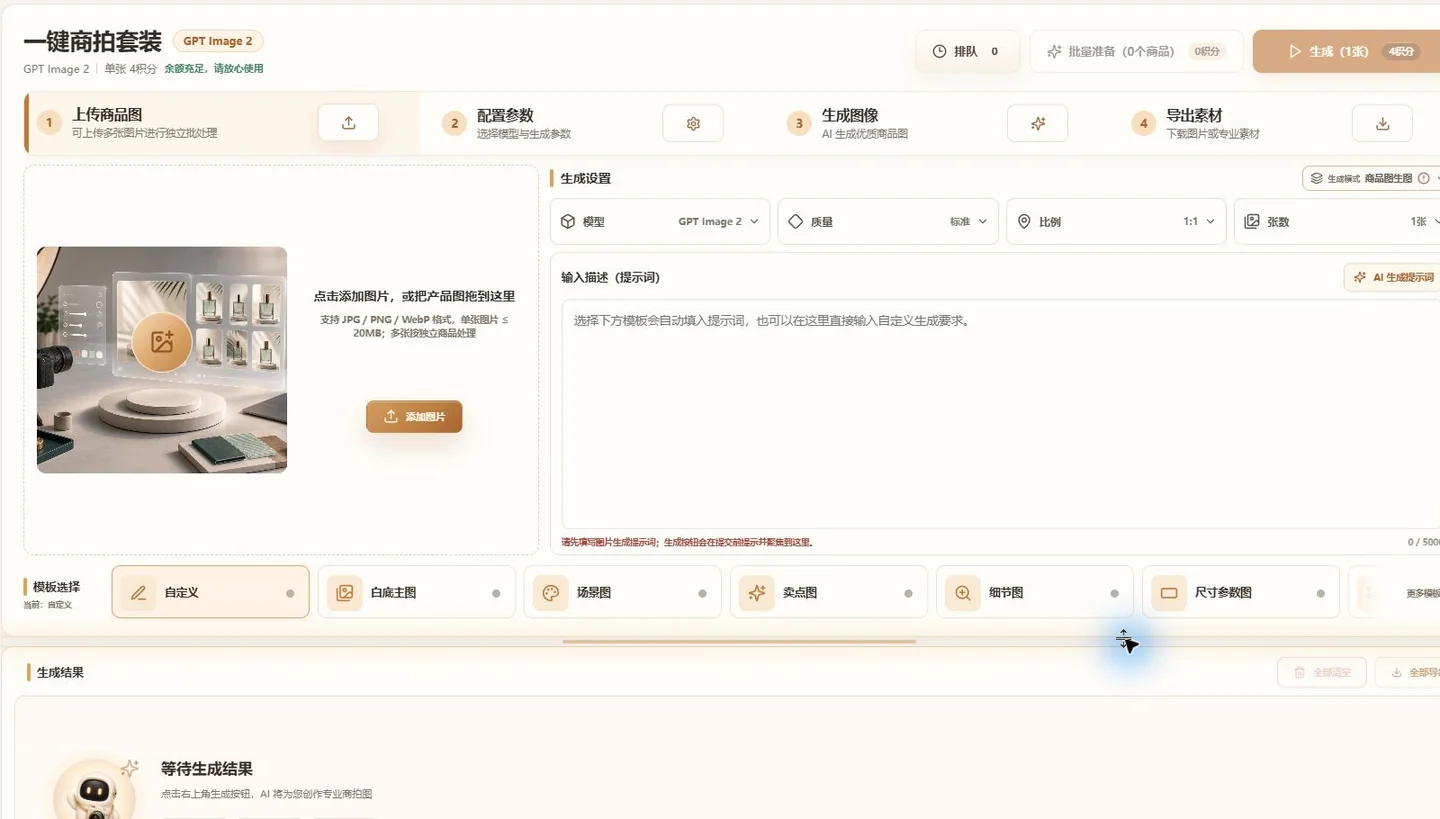
Task: Click the clock icon in 排队 button
Action: coord(939,51)
